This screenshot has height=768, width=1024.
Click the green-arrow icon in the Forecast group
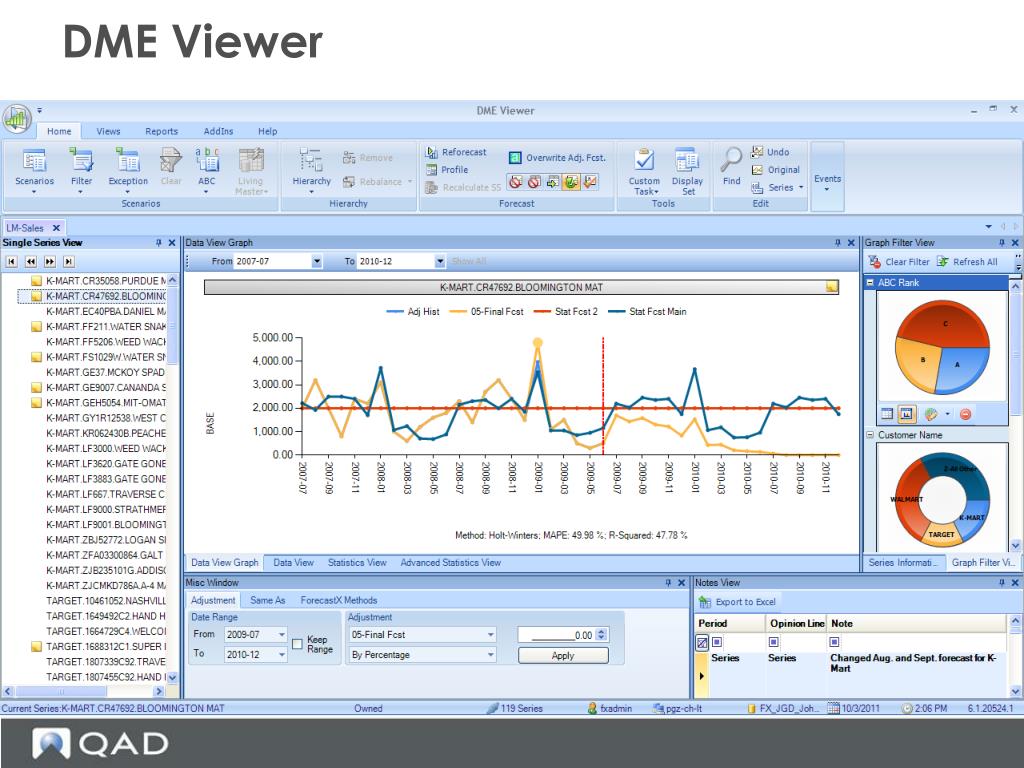click(x=552, y=182)
